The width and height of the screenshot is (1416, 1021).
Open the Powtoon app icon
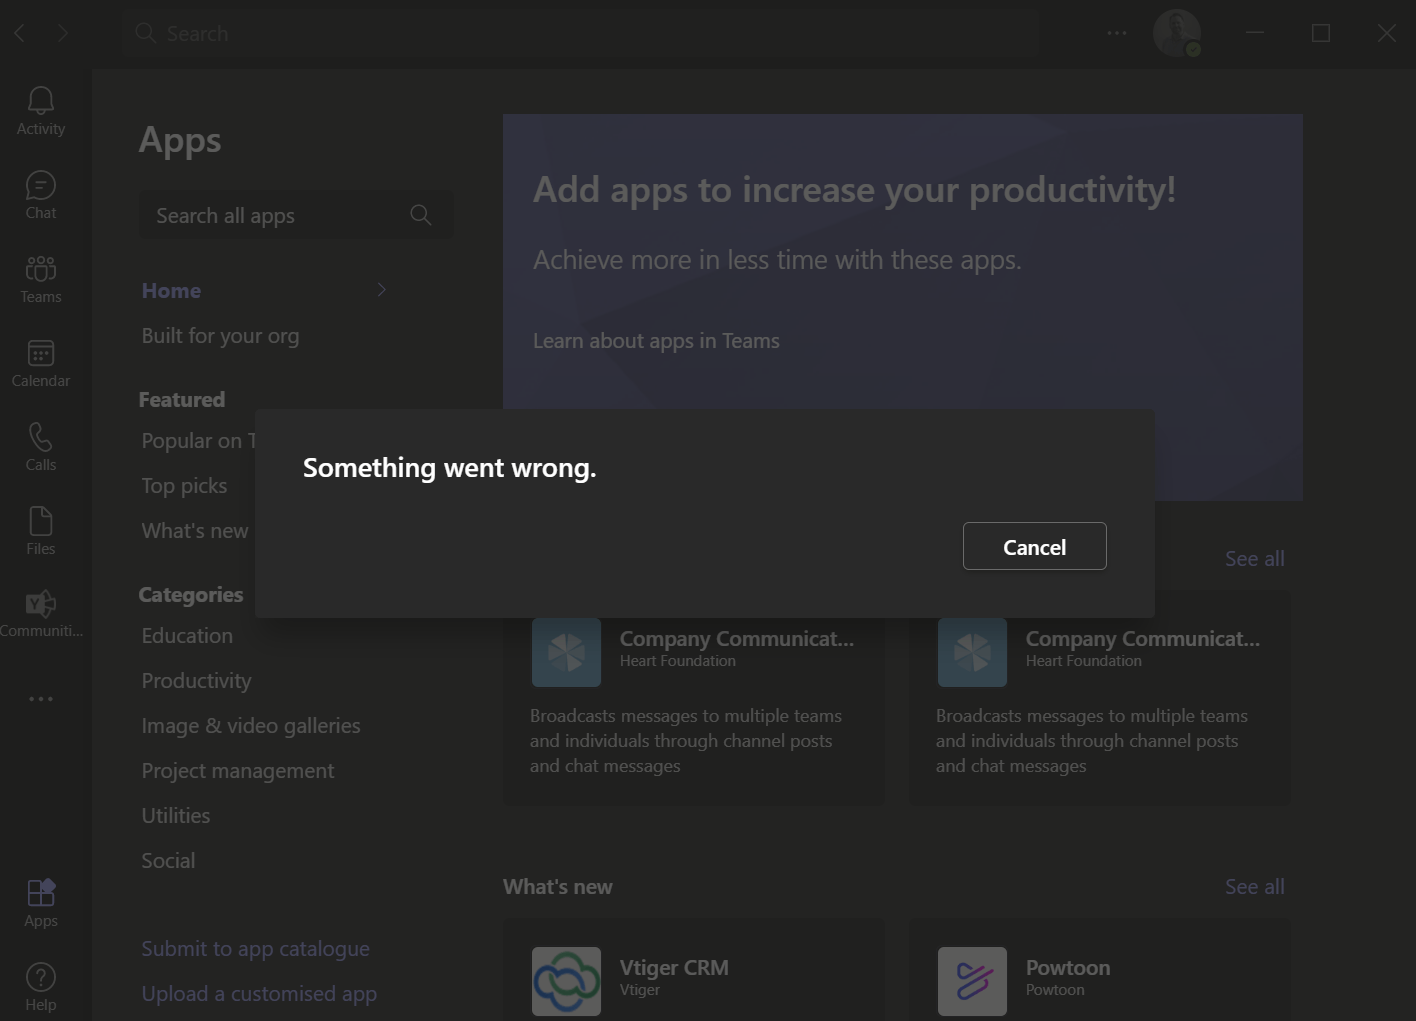[x=973, y=981]
